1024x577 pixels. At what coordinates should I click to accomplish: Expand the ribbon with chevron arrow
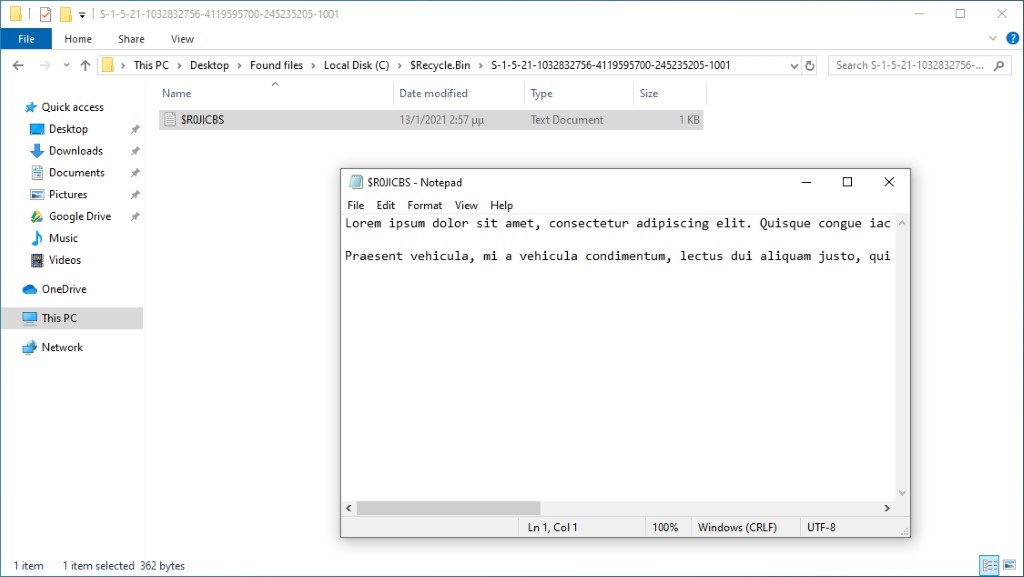993,39
